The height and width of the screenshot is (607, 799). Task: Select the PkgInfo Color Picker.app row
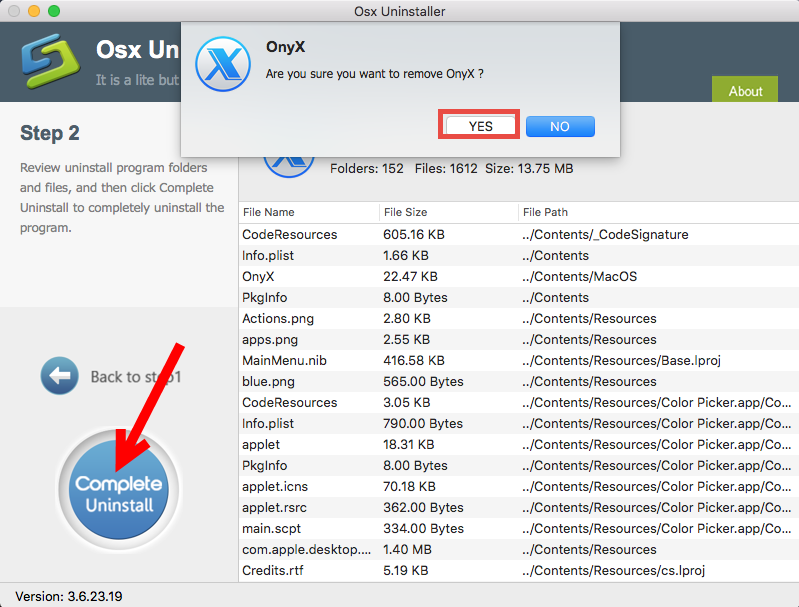[519, 465]
